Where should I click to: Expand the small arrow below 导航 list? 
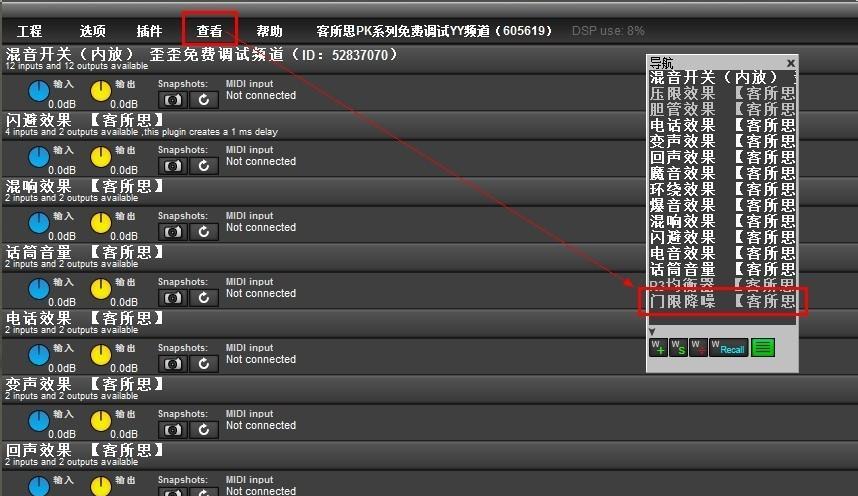tap(652, 331)
